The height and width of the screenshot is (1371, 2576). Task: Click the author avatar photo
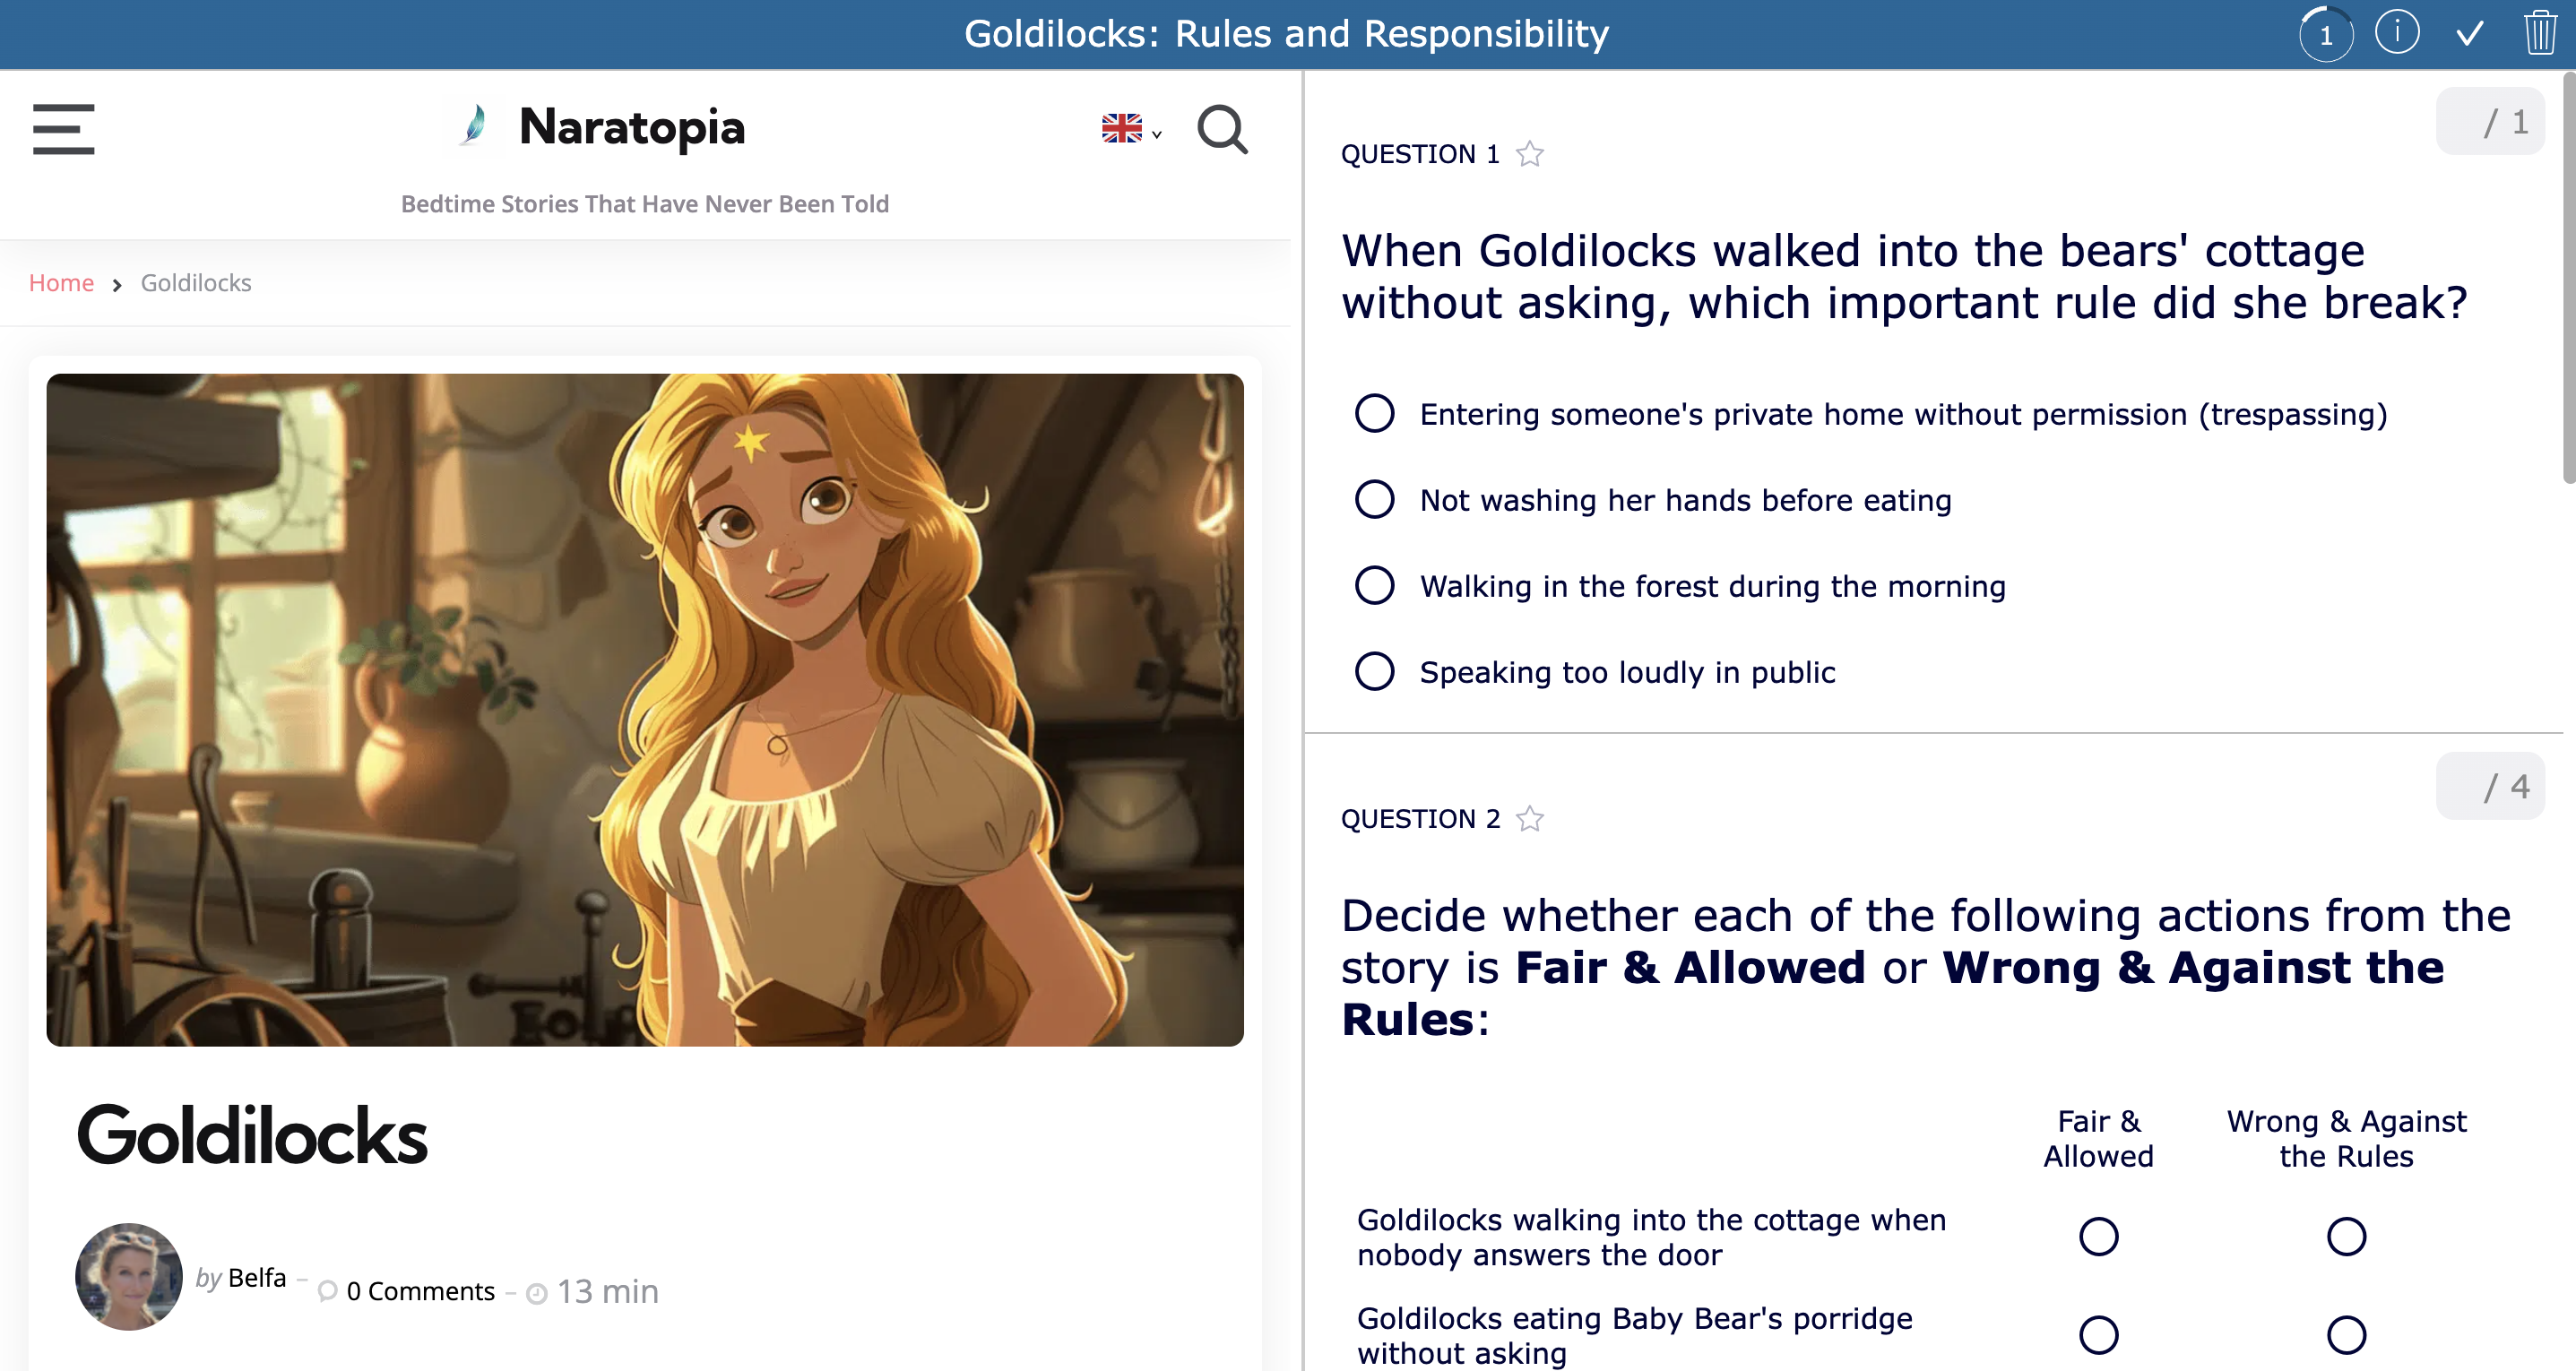[x=129, y=1277]
